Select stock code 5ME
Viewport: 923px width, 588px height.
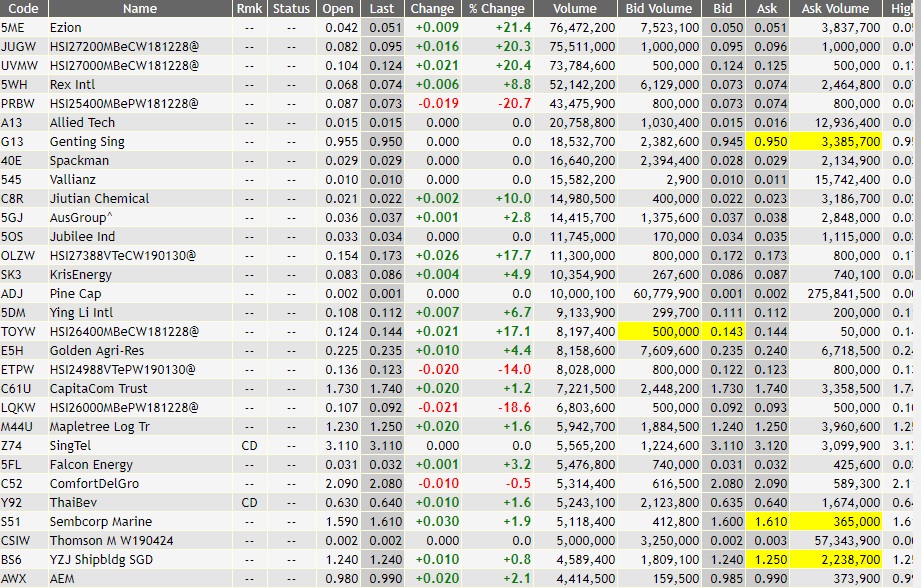coord(12,28)
